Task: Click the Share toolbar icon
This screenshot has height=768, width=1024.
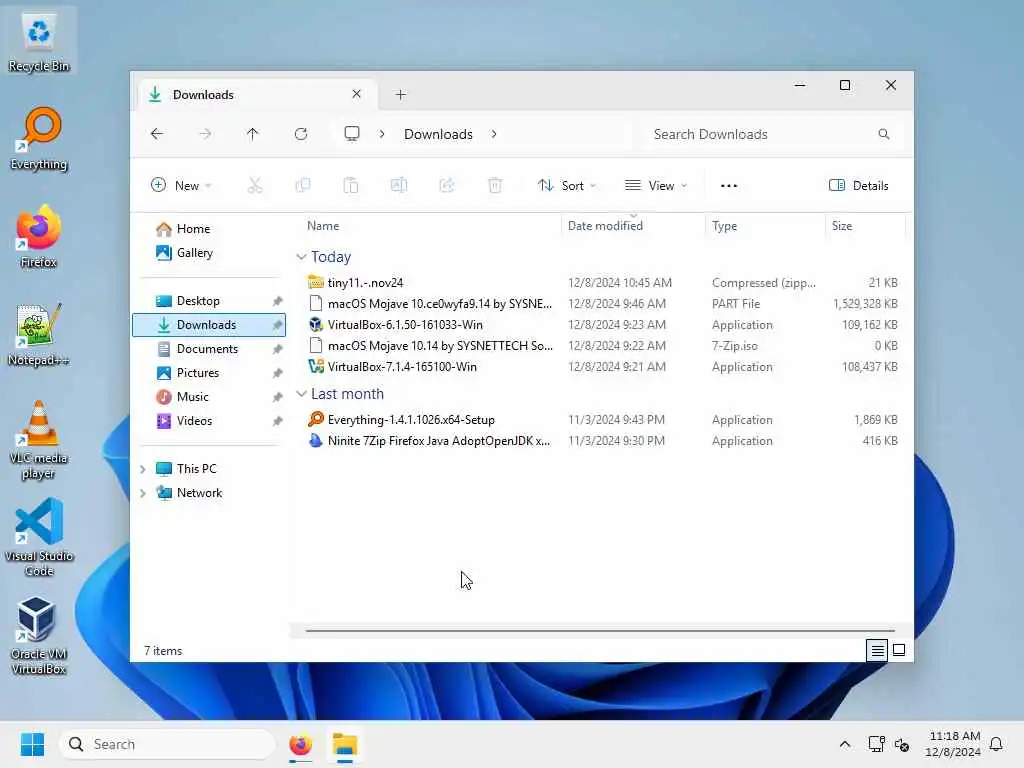Action: [447, 185]
